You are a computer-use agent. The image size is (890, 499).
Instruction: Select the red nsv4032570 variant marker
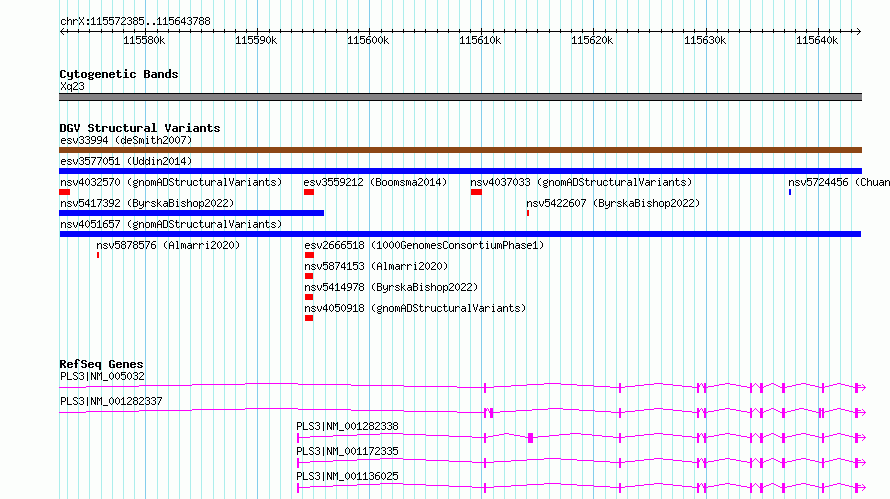pos(65,192)
